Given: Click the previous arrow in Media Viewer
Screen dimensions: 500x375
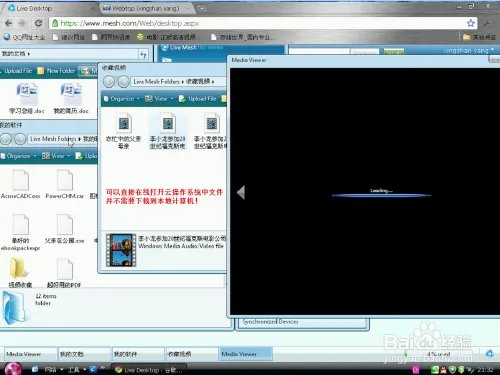Looking at the screenshot, I should [241, 192].
